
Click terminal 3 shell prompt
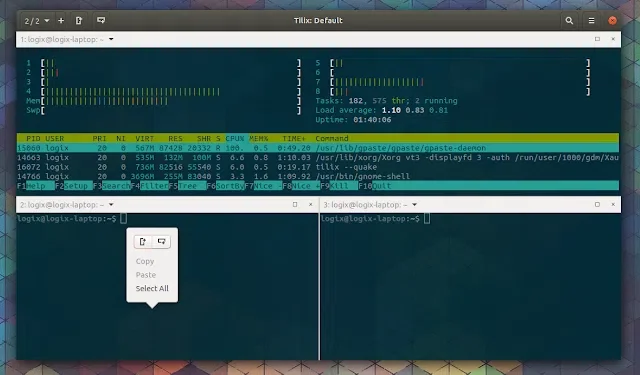370,219
